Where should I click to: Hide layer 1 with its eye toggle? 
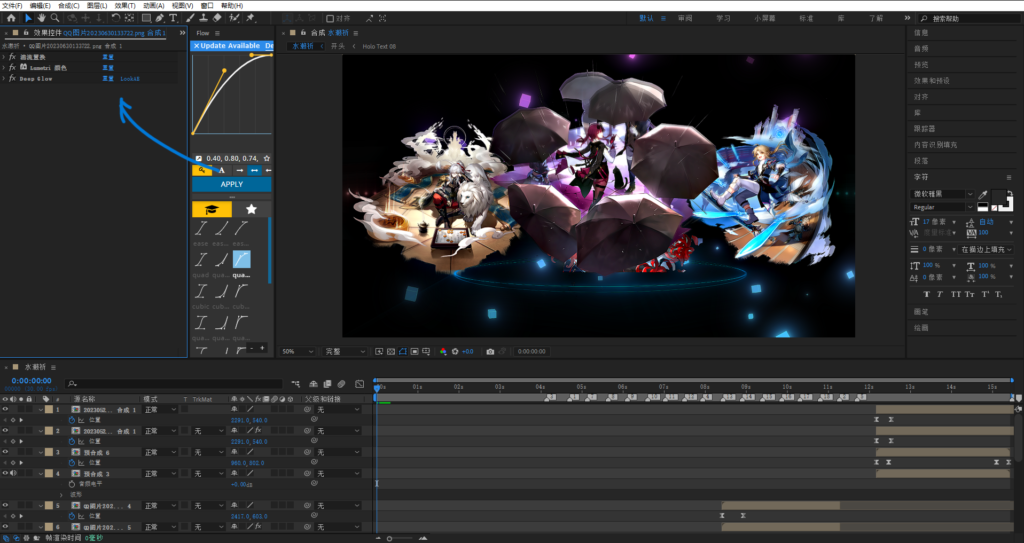[x=5, y=410]
